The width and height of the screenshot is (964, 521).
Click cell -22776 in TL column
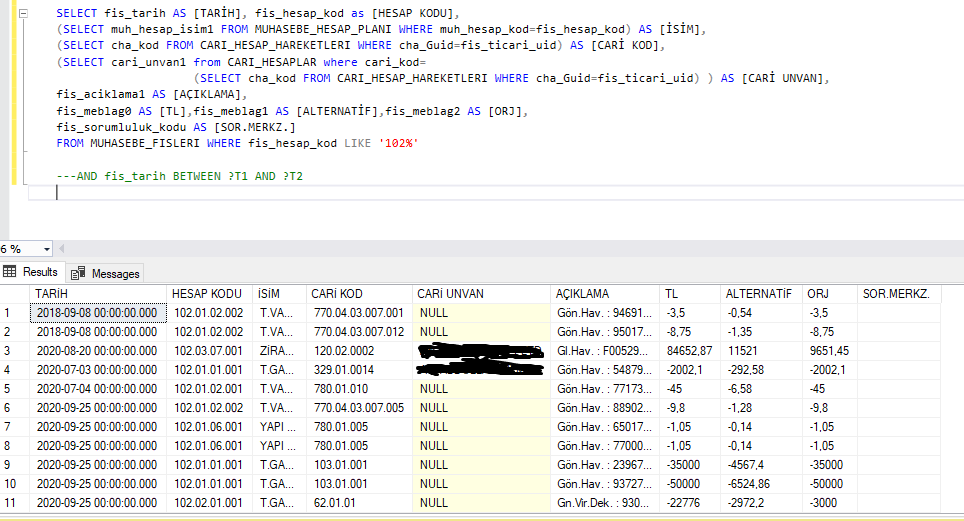pos(690,503)
